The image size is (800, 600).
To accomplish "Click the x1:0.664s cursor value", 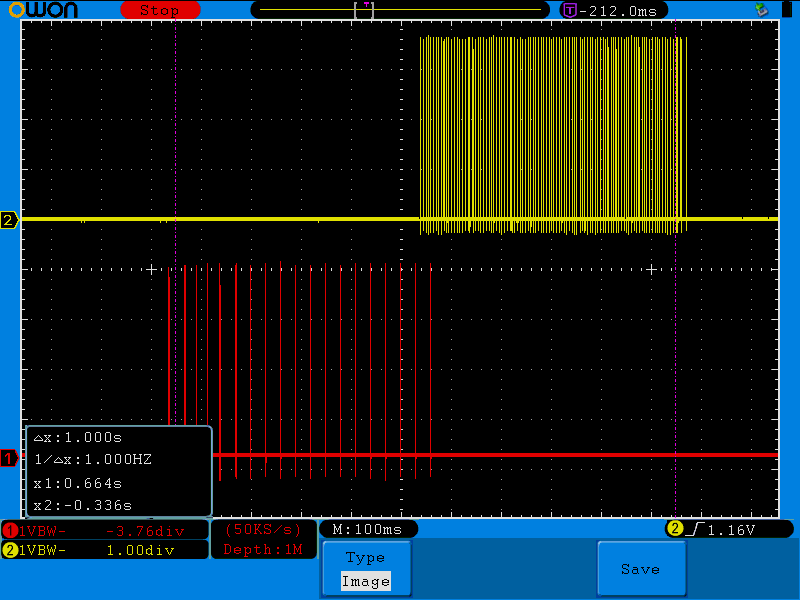I will point(78,483).
